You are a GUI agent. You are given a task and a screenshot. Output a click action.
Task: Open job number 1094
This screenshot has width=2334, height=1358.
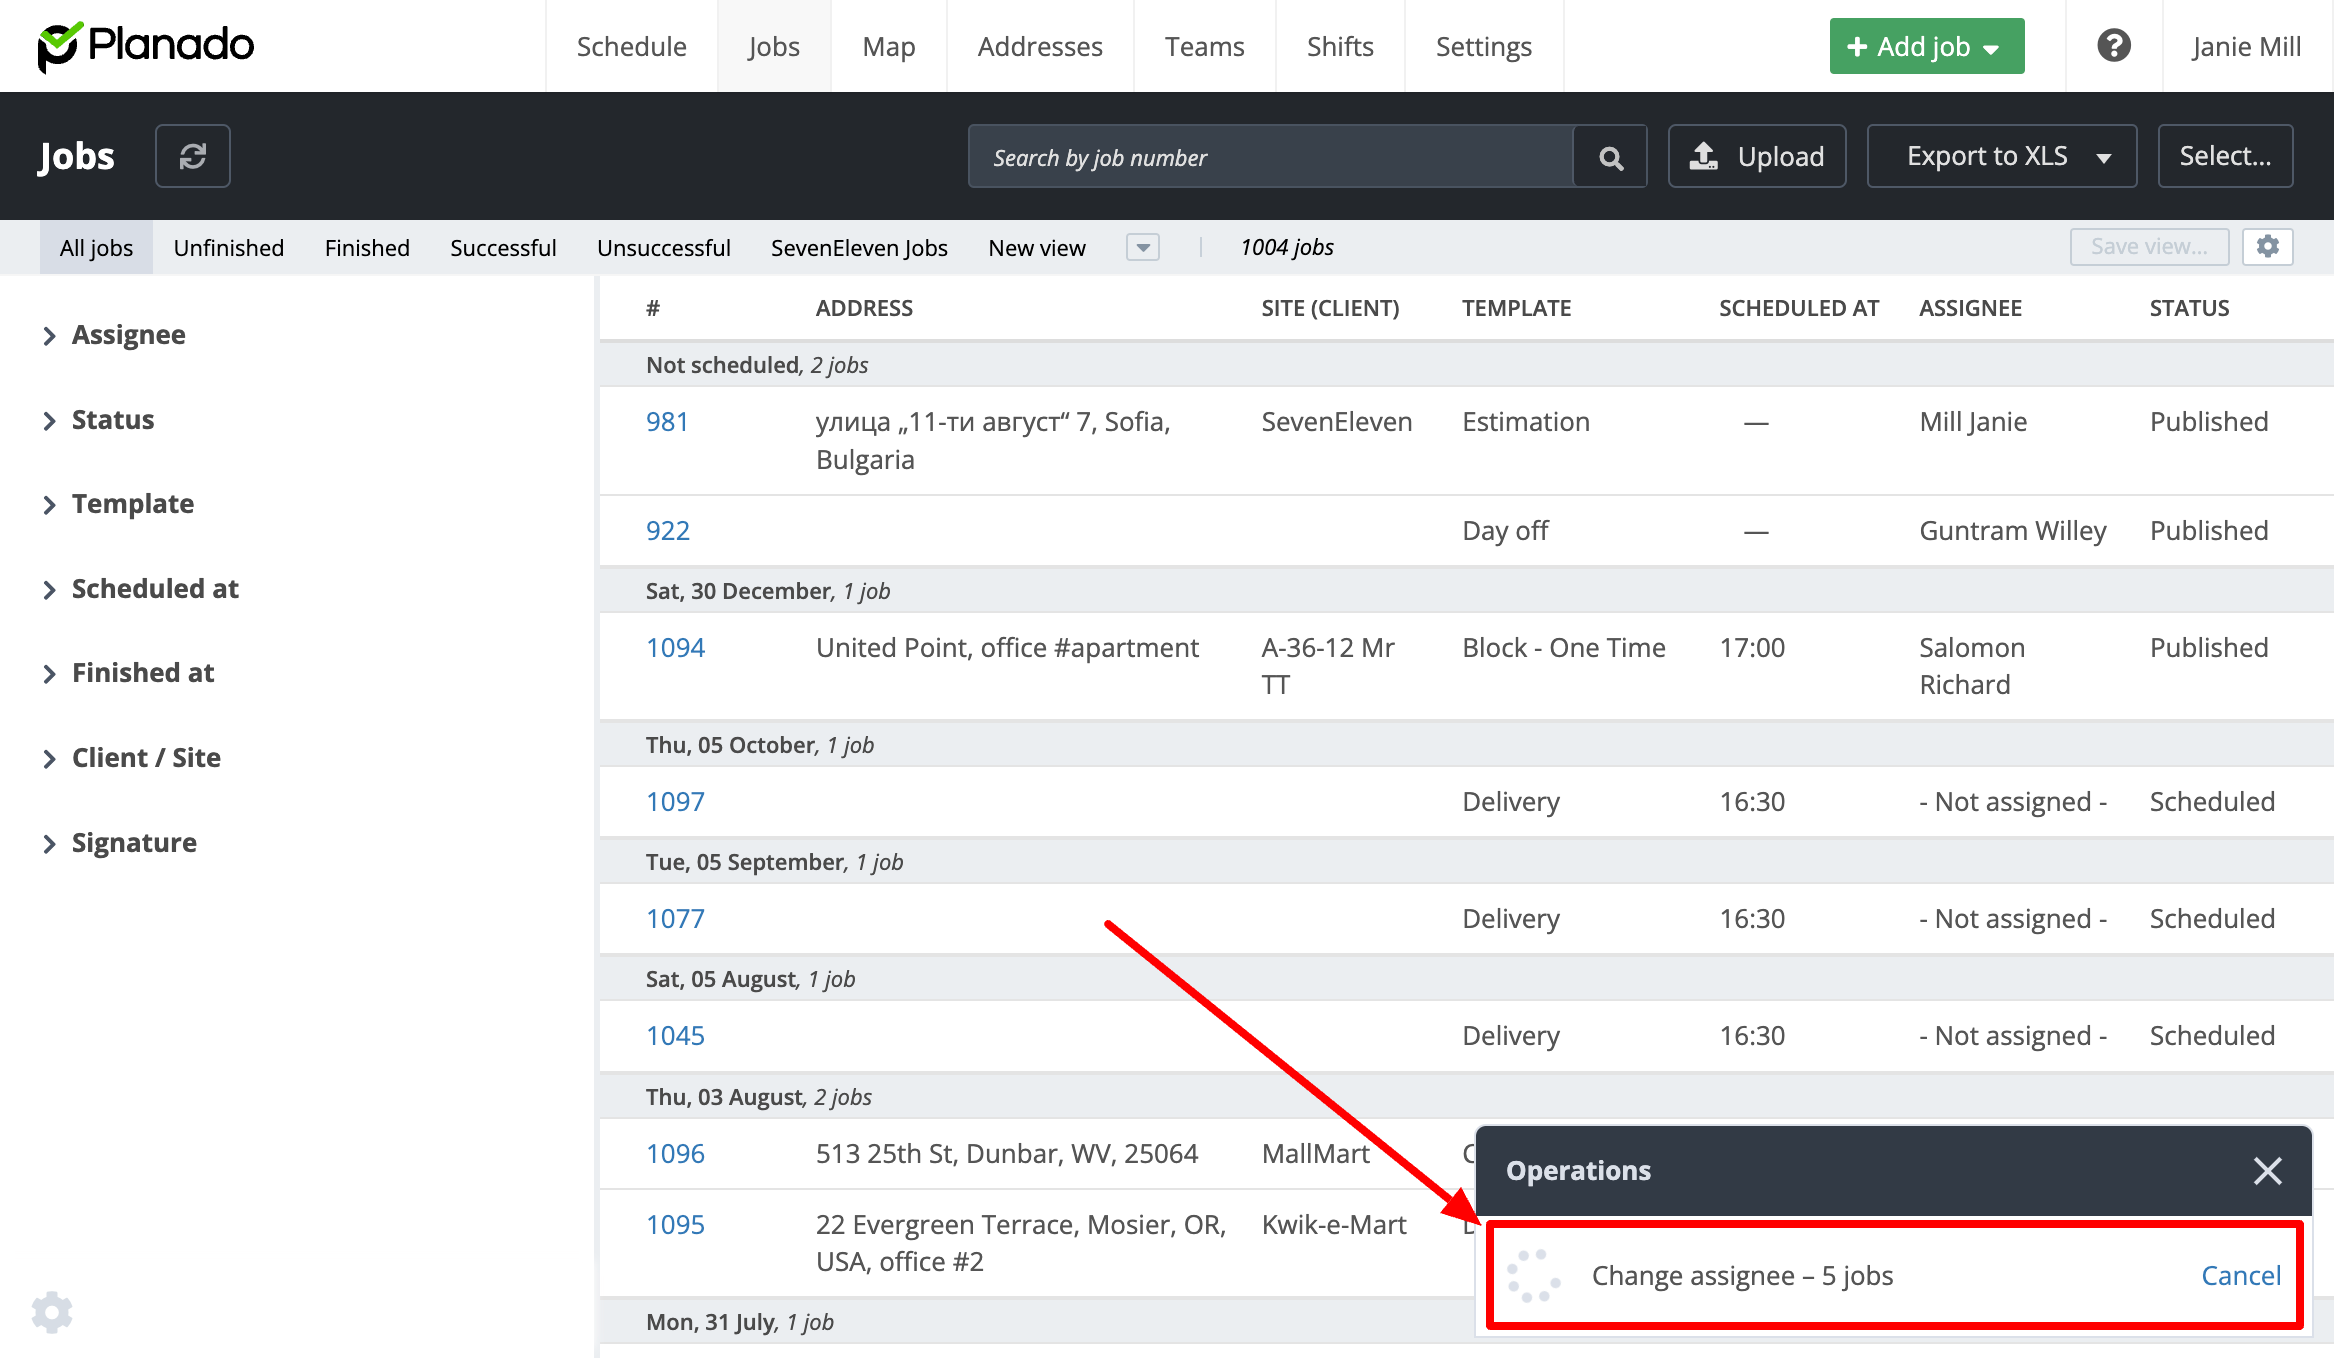(675, 648)
